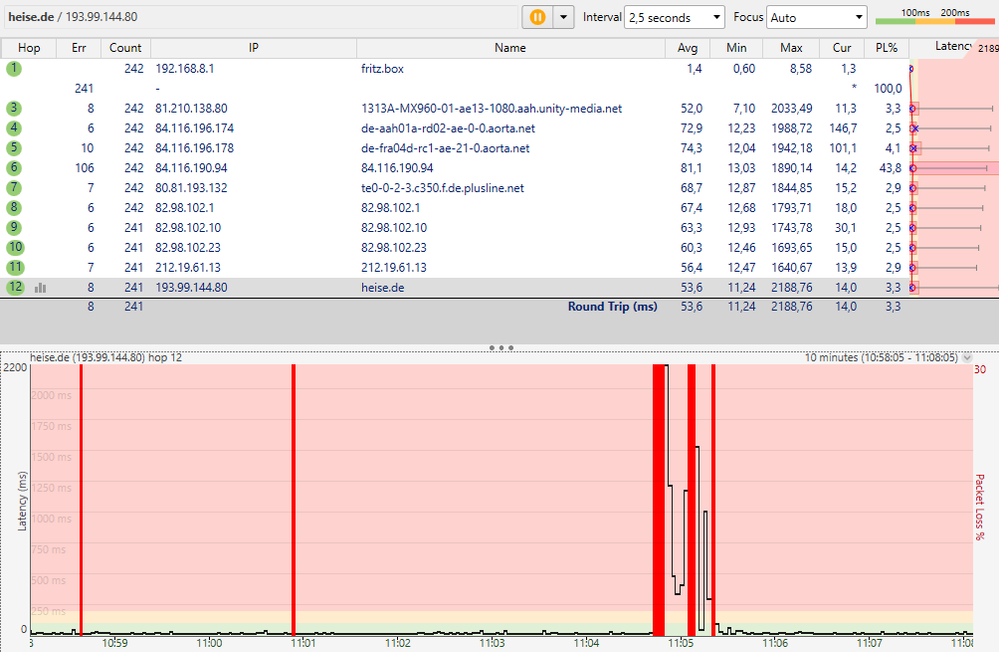Screen dimensions: 999x652
Task: Select te0-0-2-3.c350.f.de.plusline.net hostname
Action: [x=442, y=187]
